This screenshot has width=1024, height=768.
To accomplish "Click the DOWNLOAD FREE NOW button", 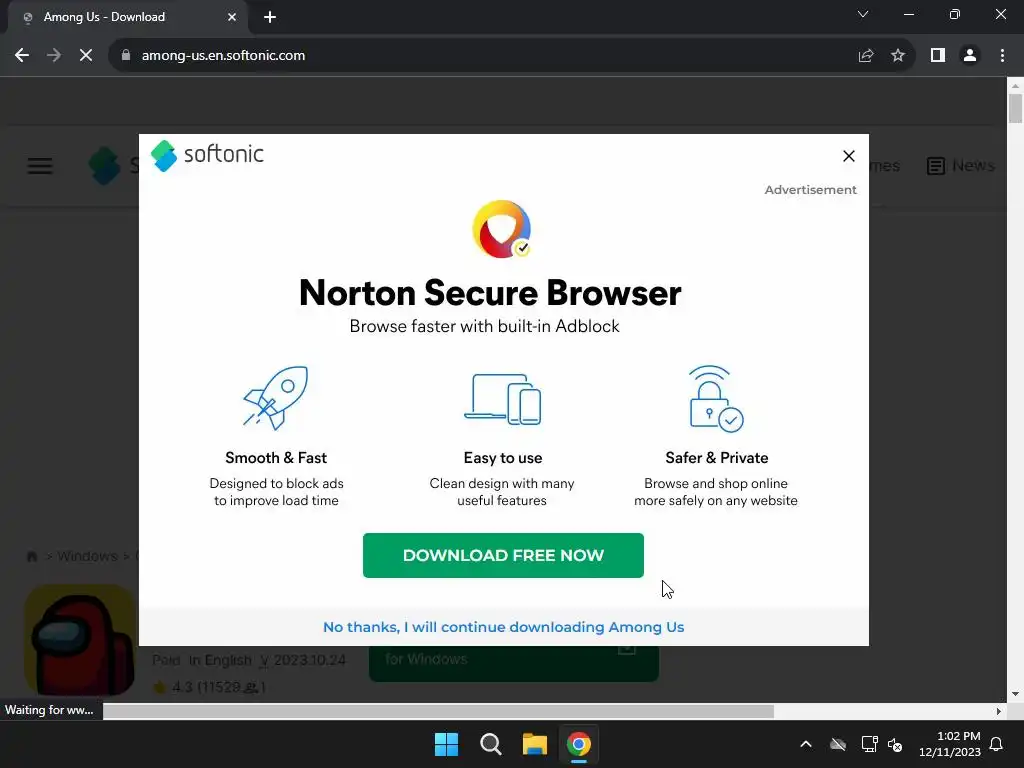I will (503, 555).
